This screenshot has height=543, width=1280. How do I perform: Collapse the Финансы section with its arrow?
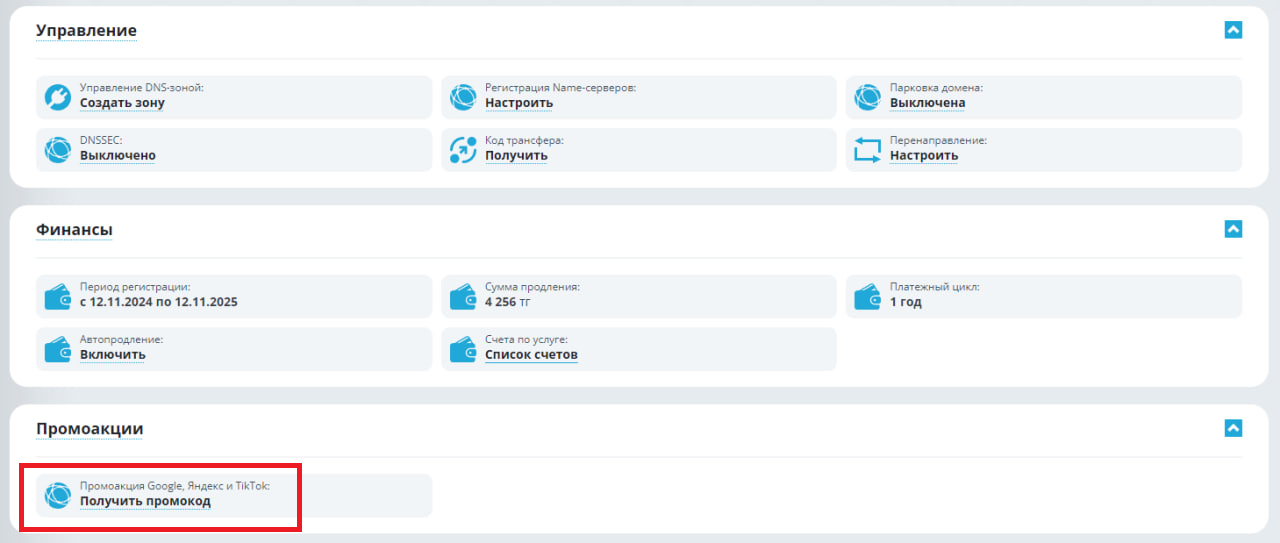click(x=1233, y=229)
